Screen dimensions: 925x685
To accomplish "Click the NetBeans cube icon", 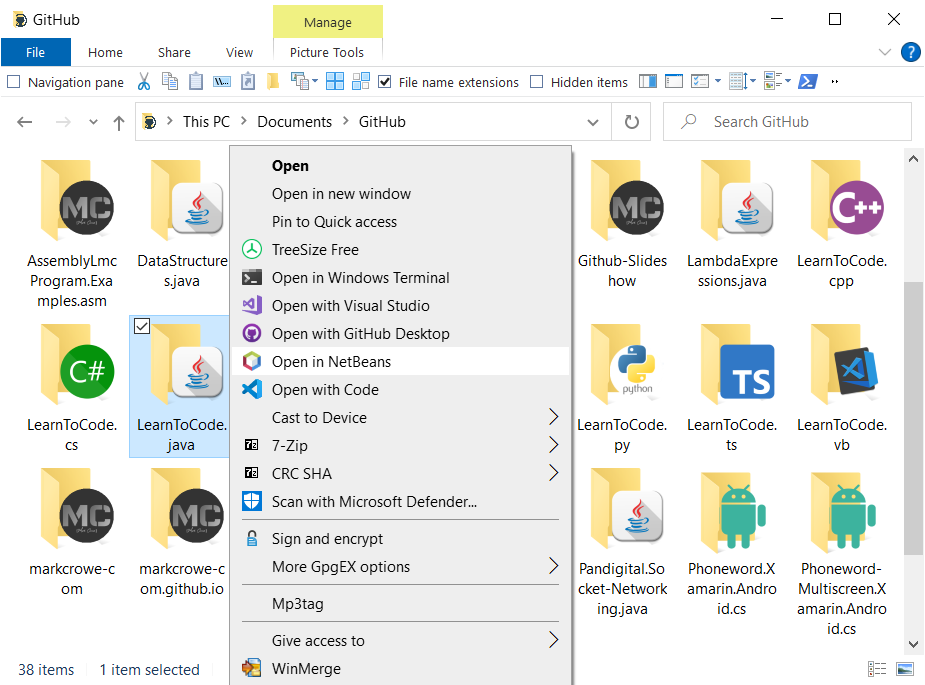I will [252, 361].
